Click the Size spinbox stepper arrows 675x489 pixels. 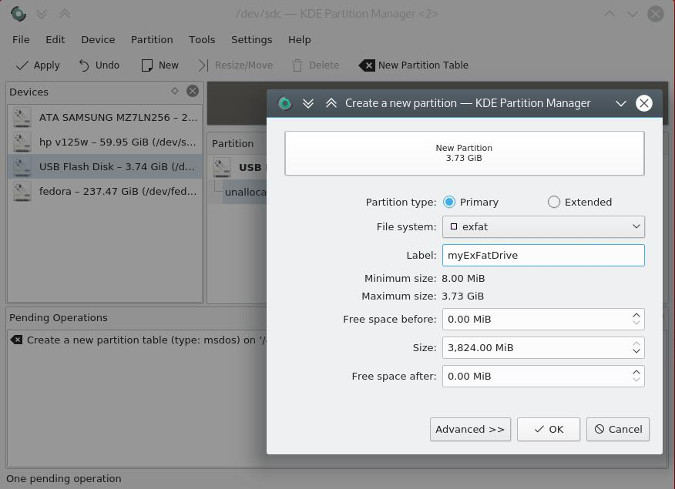point(637,348)
